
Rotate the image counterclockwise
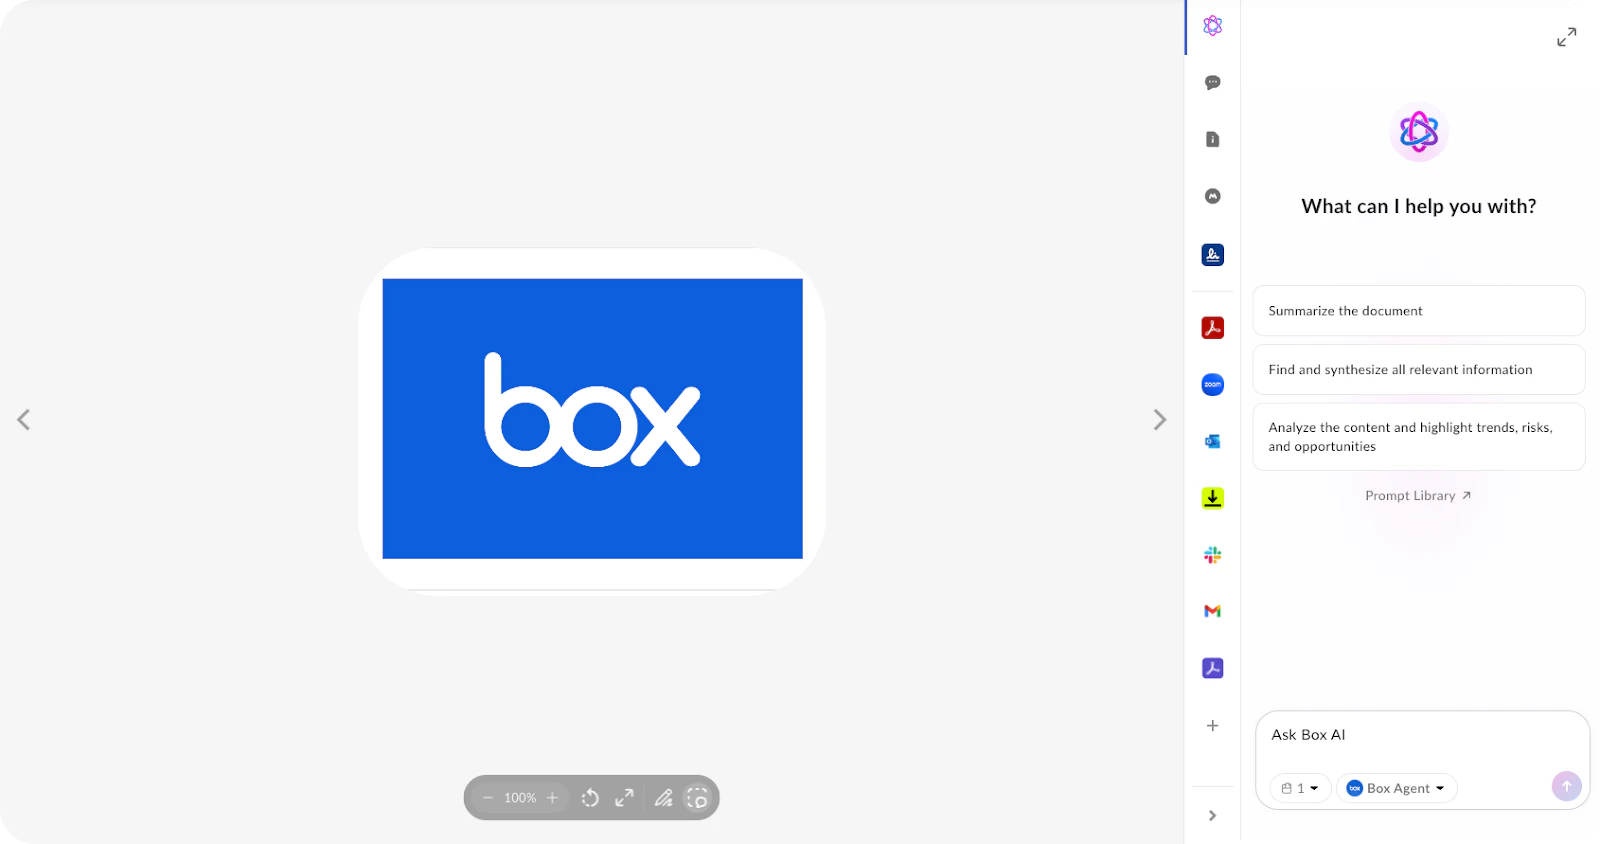pyautogui.click(x=590, y=798)
